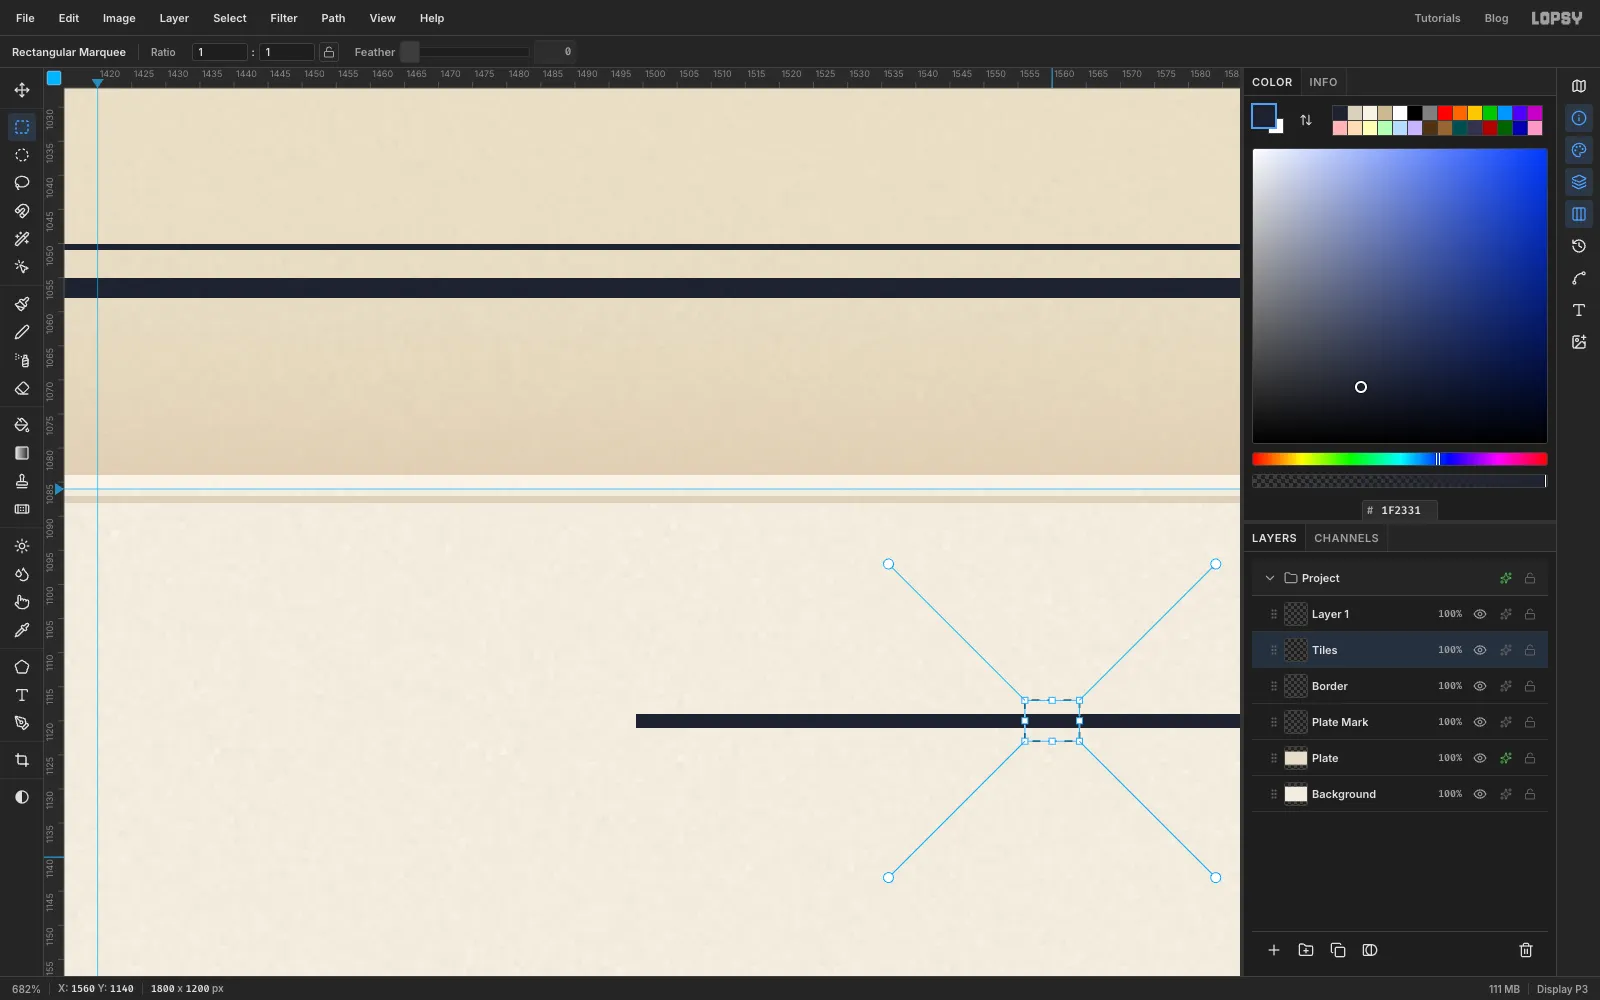Hide the Tiles layer

point(1480,650)
